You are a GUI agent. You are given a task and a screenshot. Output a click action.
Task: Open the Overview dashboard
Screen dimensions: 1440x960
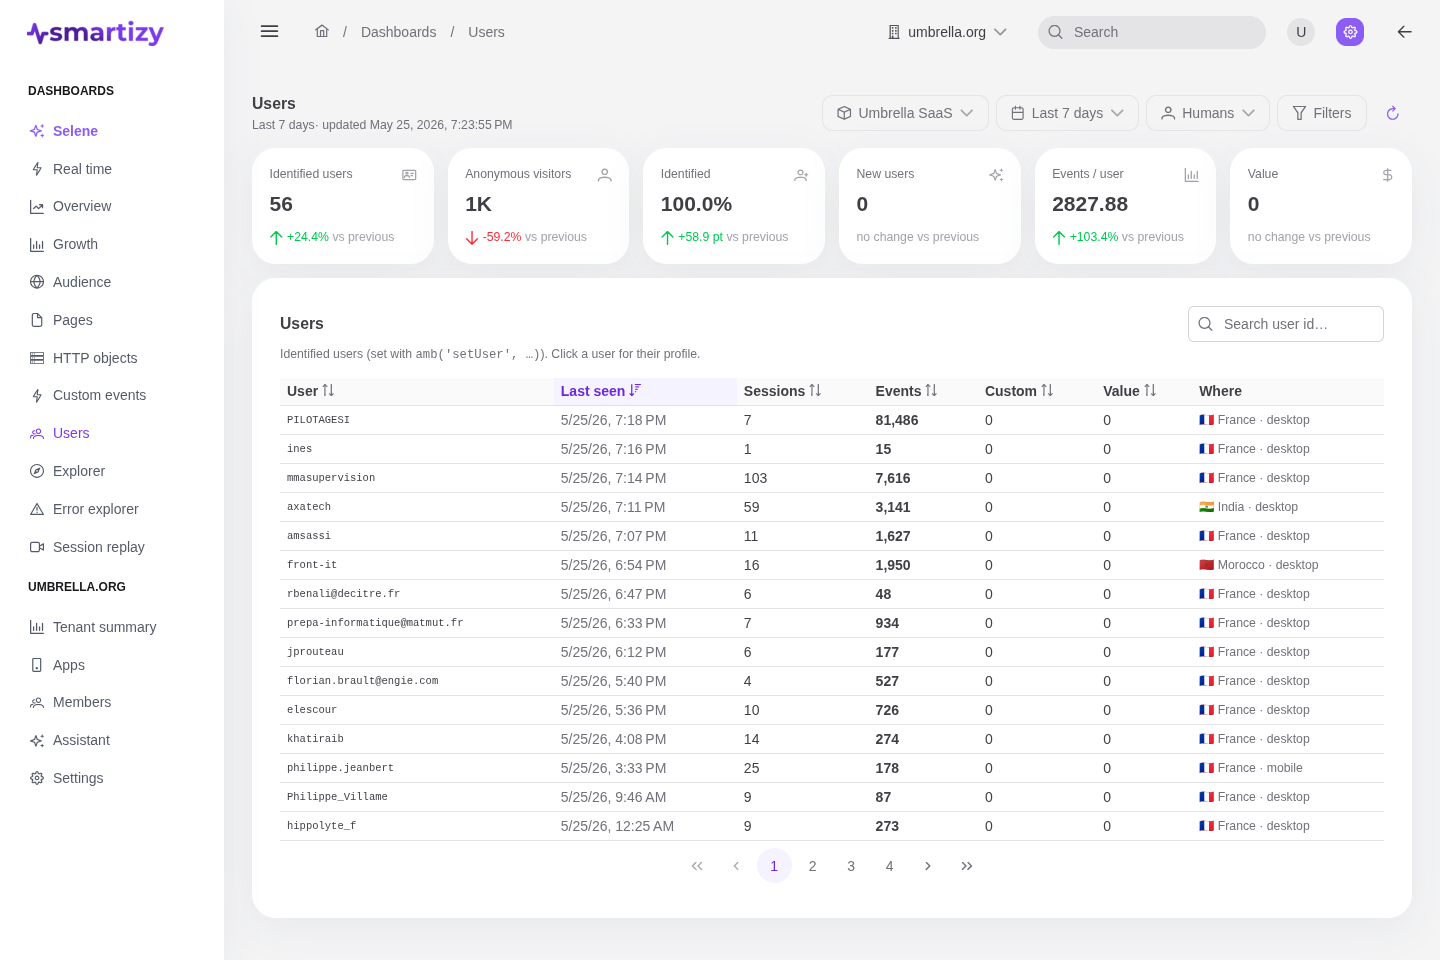pyautogui.click(x=112, y=206)
